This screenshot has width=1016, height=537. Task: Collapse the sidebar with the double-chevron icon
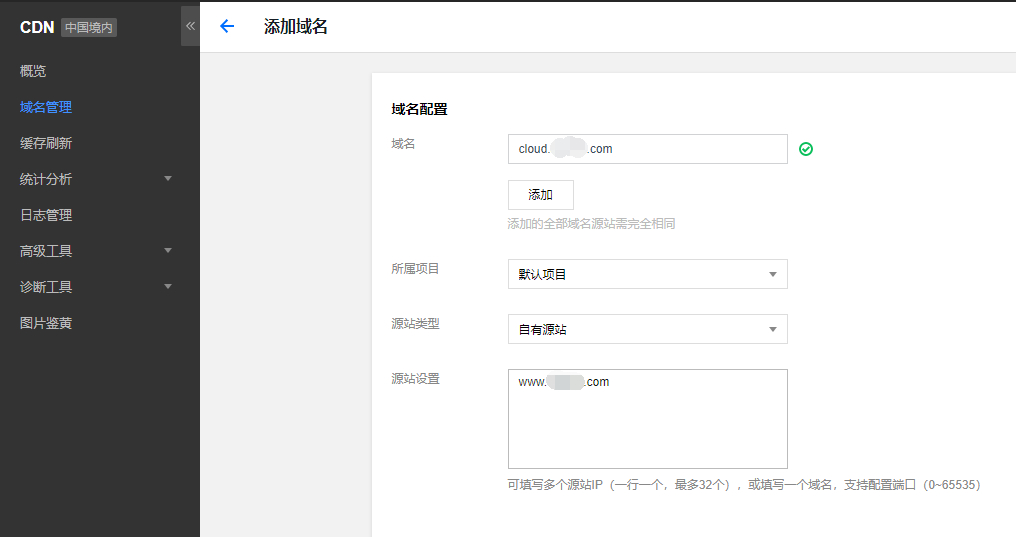pyautogui.click(x=190, y=26)
